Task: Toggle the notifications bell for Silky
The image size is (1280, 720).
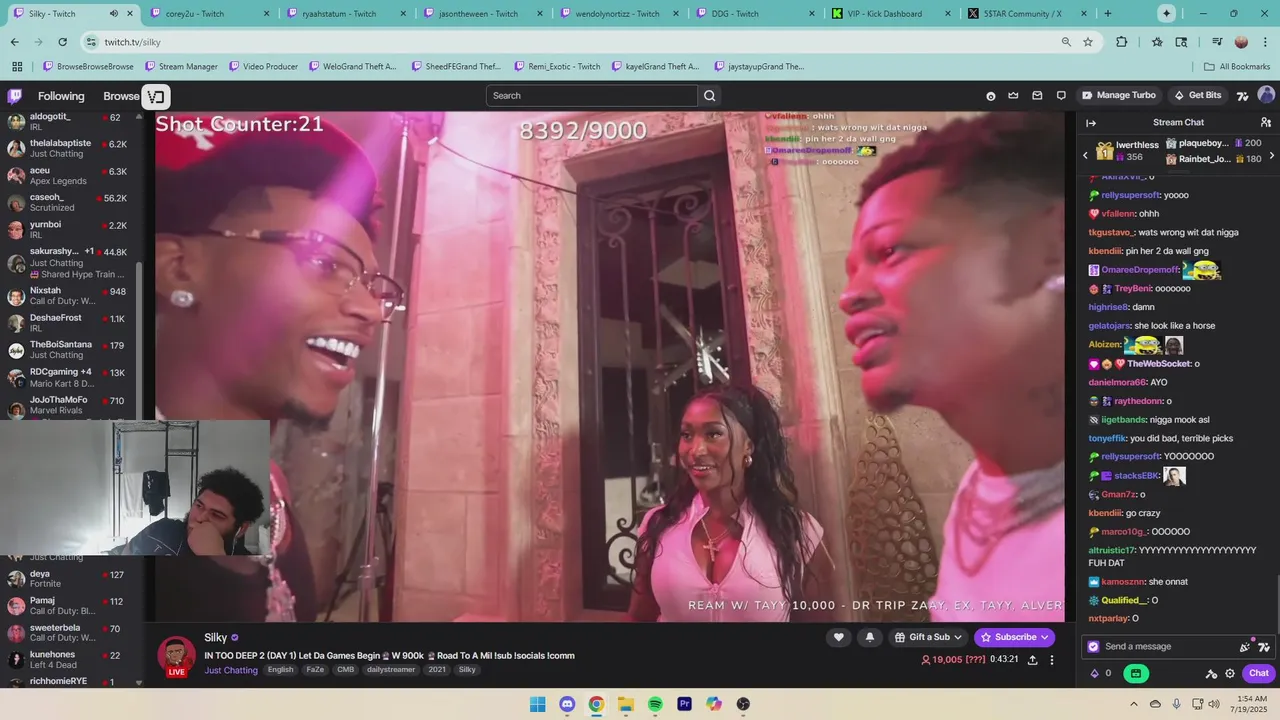Action: click(870, 637)
